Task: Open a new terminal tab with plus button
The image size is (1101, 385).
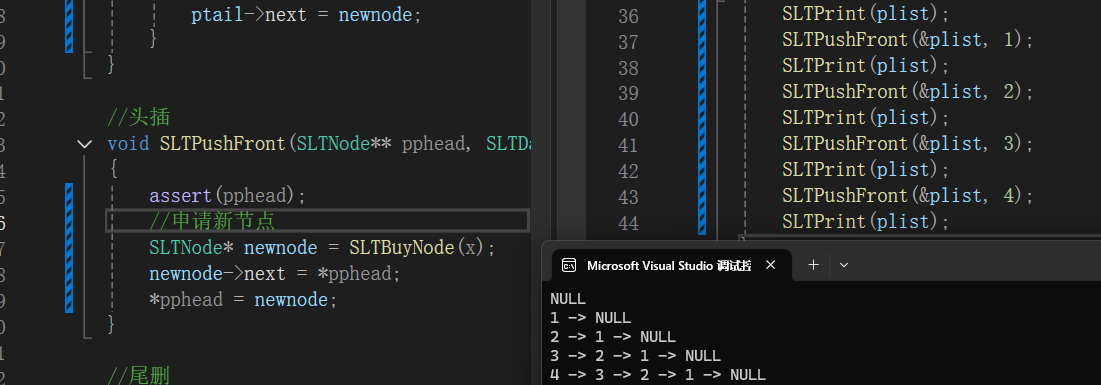Action: [x=813, y=265]
